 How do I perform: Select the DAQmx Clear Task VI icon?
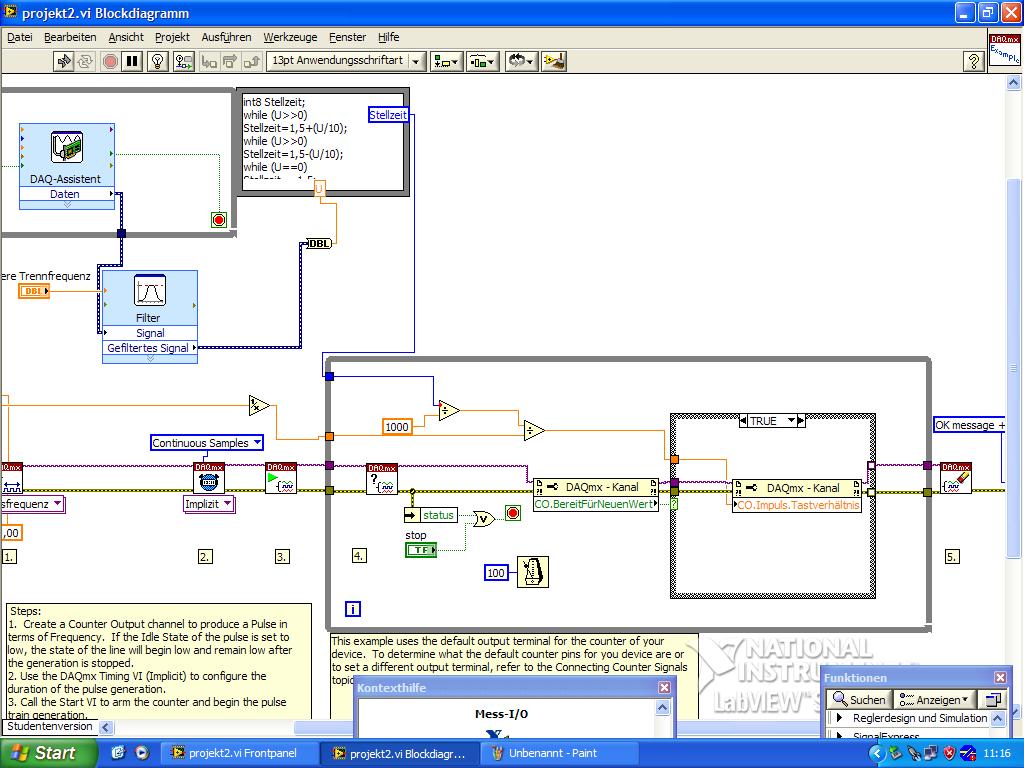click(955, 478)
